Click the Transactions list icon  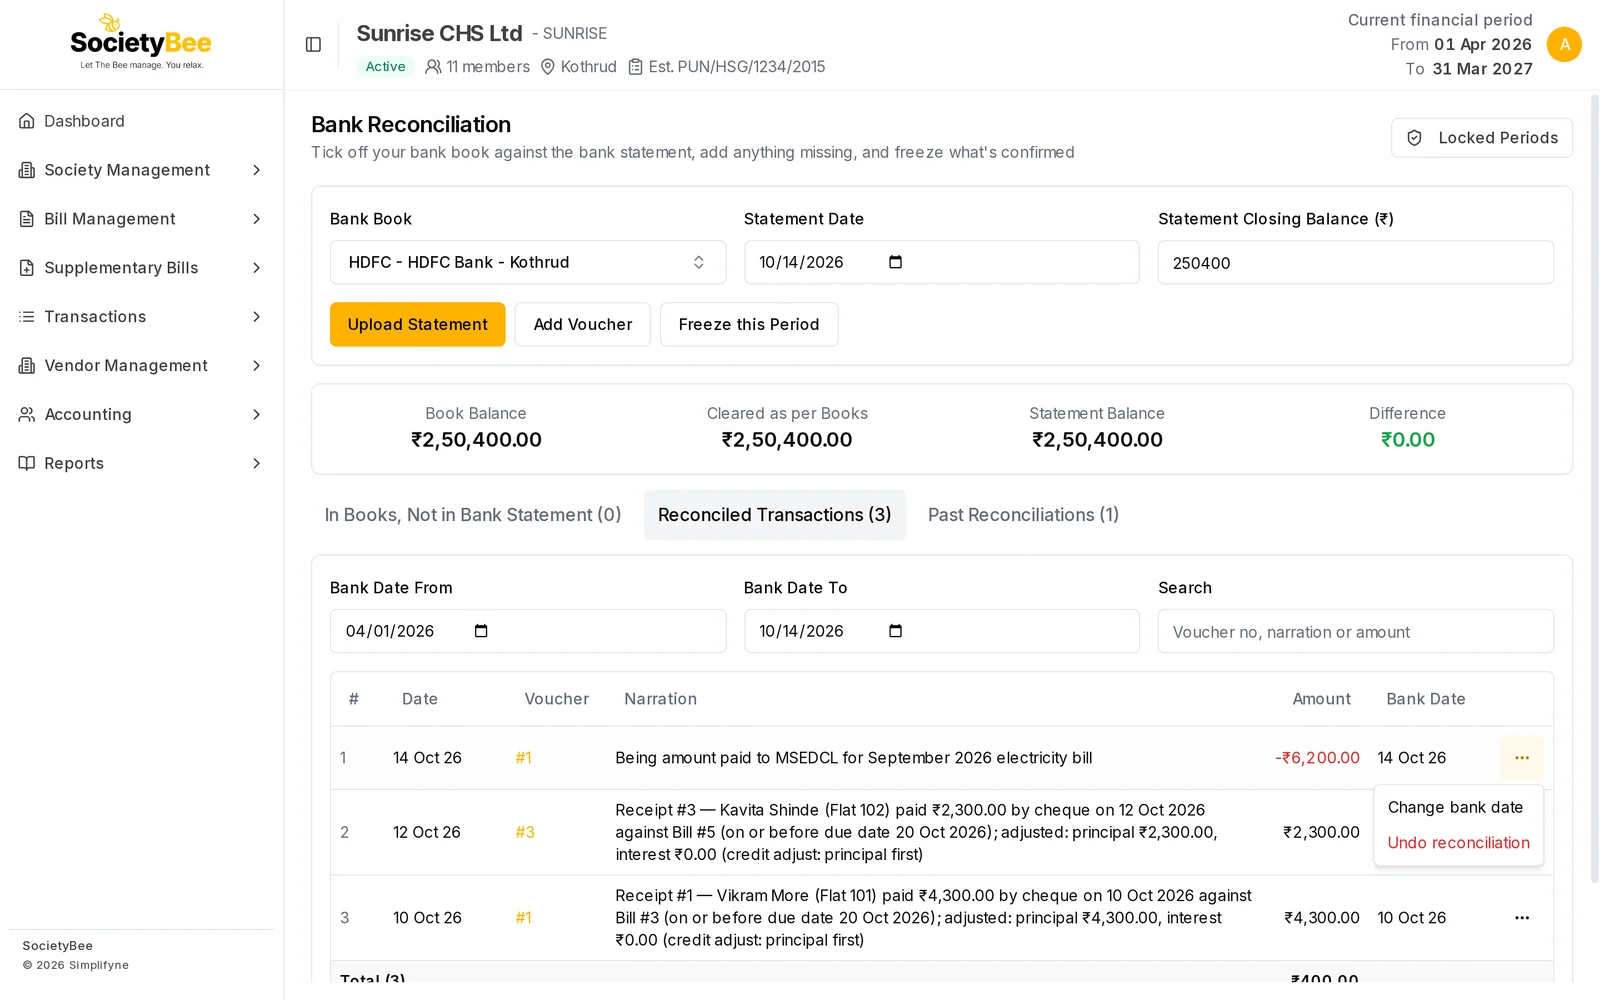click(27, 317)
